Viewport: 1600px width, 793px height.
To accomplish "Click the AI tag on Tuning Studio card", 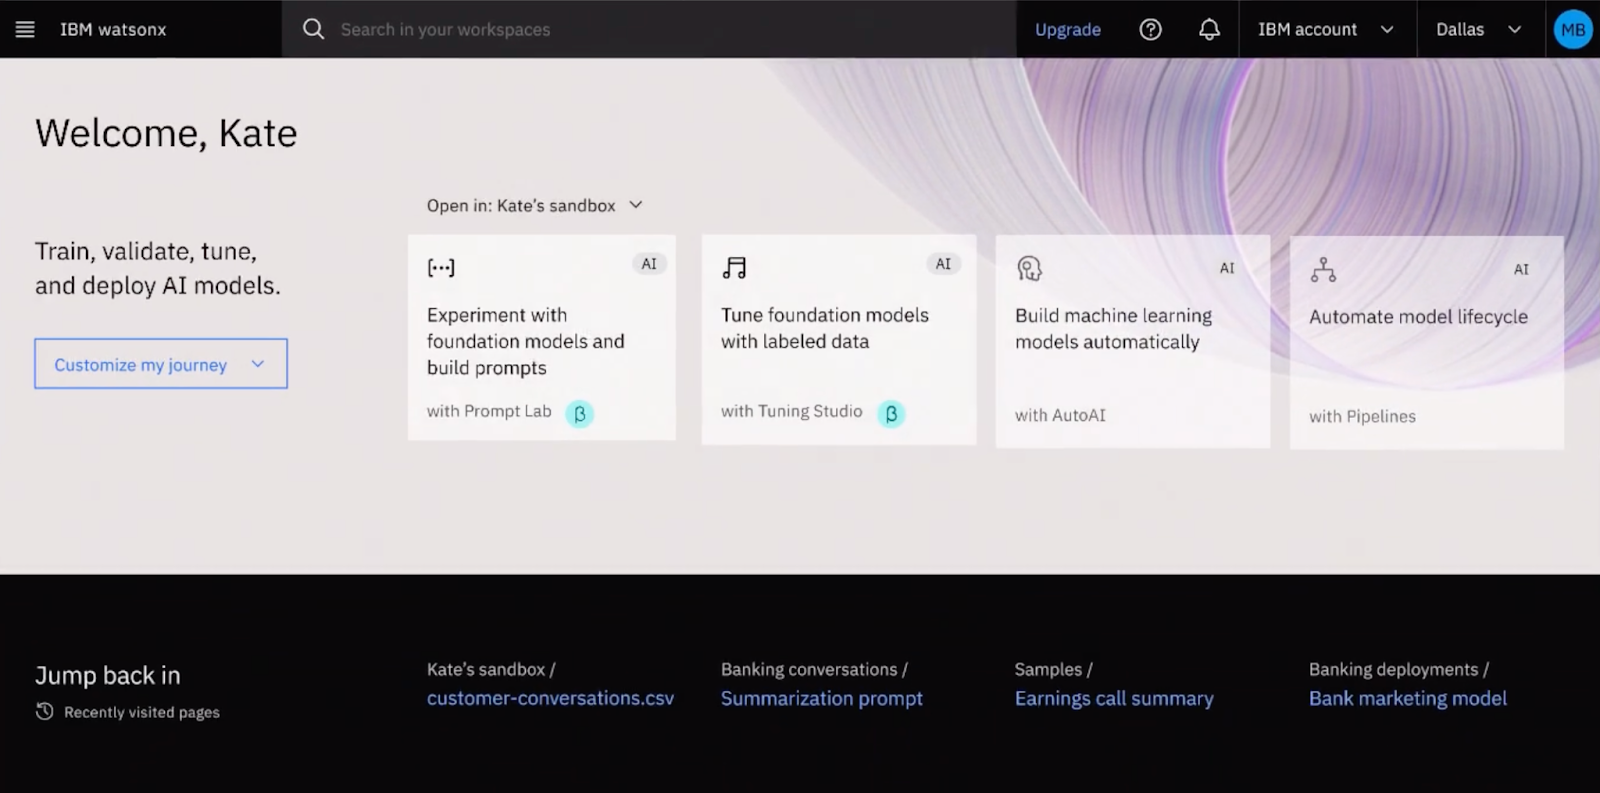I will (943, 264).
